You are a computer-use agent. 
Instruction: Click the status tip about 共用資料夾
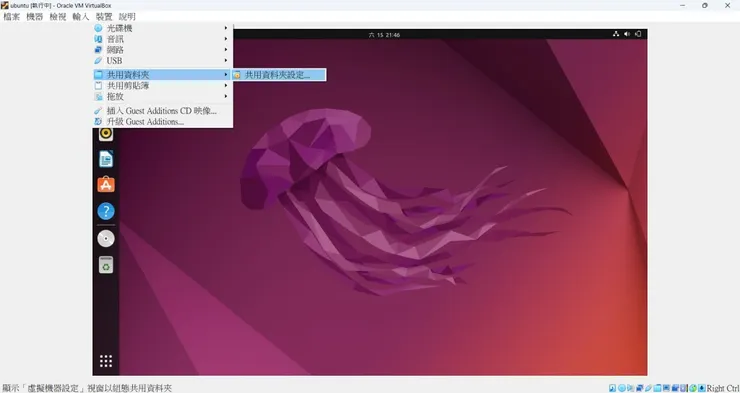tap(87, 388)
